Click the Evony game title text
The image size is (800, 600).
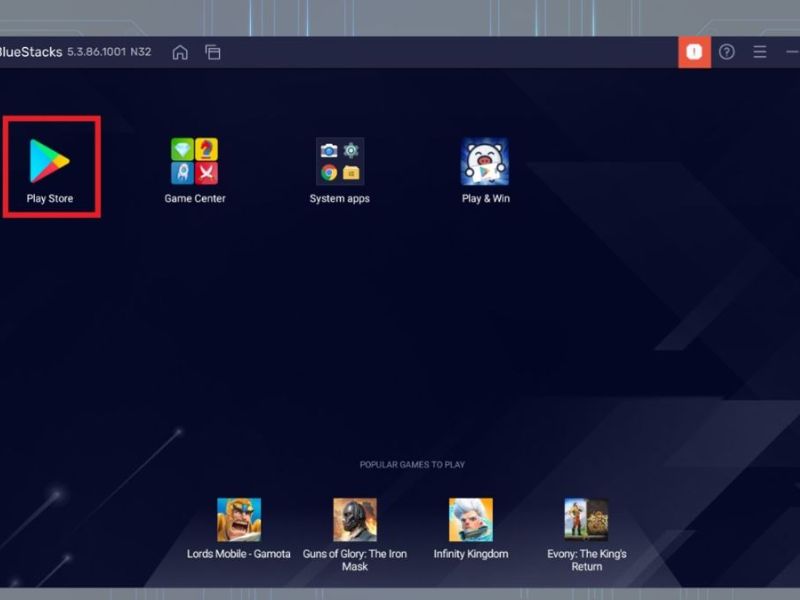[588, 559]
